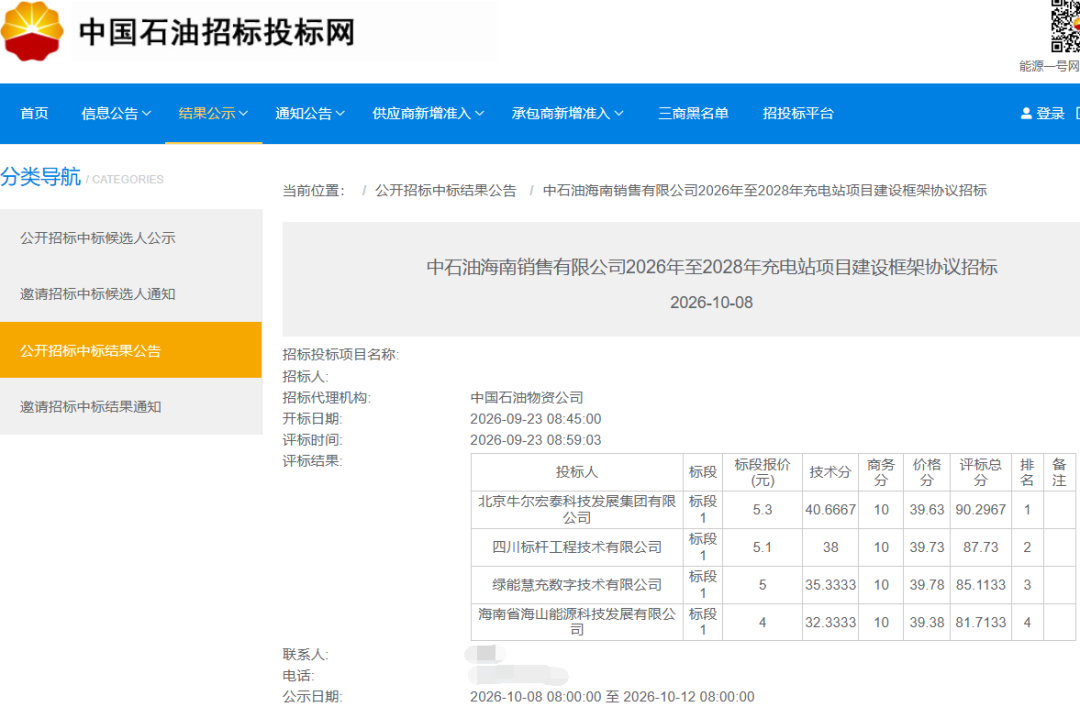Click the 评标总分 column header
Image resolution: width=1080 pixels, height=707 pixels.
(x=981, y=472)
